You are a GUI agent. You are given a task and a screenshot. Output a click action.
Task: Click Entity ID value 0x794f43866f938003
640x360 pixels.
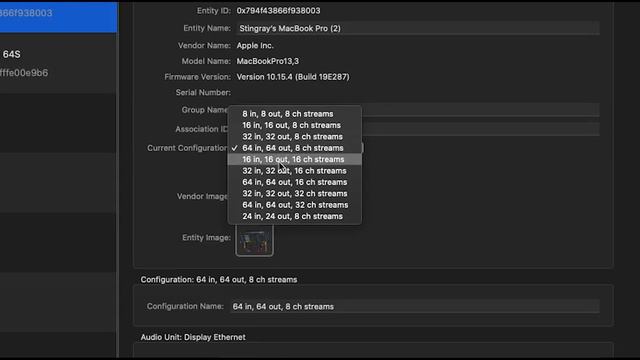[x=278, y=11]
